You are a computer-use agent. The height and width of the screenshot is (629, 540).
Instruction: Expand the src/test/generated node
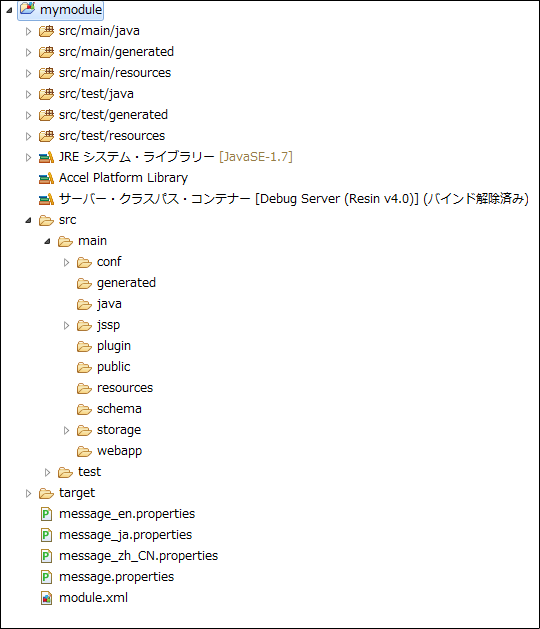pyautogui.click(x=28, y=115)
